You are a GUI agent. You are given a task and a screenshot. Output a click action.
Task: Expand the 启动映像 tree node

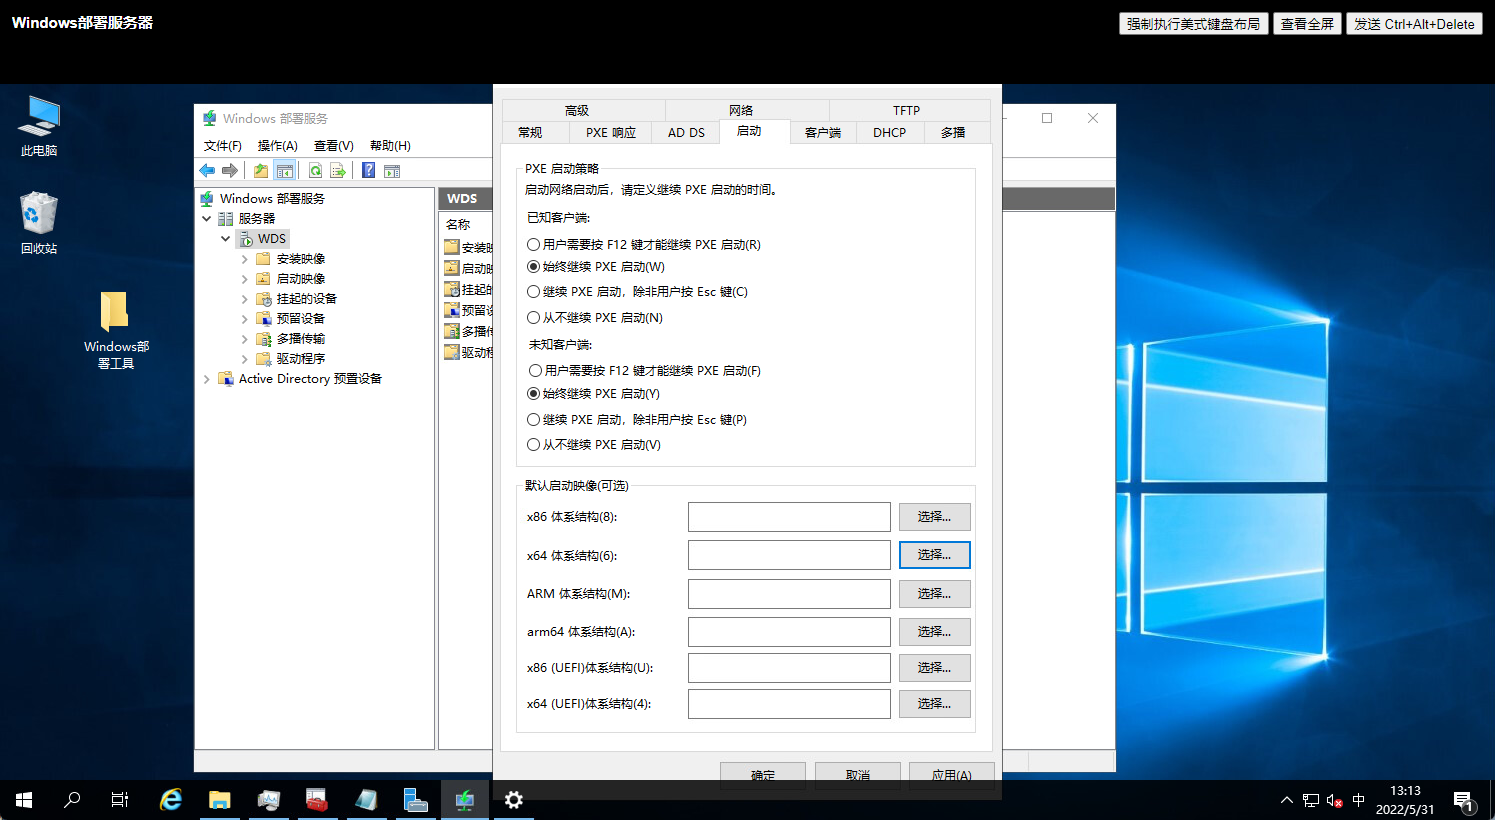coord(245,278)
